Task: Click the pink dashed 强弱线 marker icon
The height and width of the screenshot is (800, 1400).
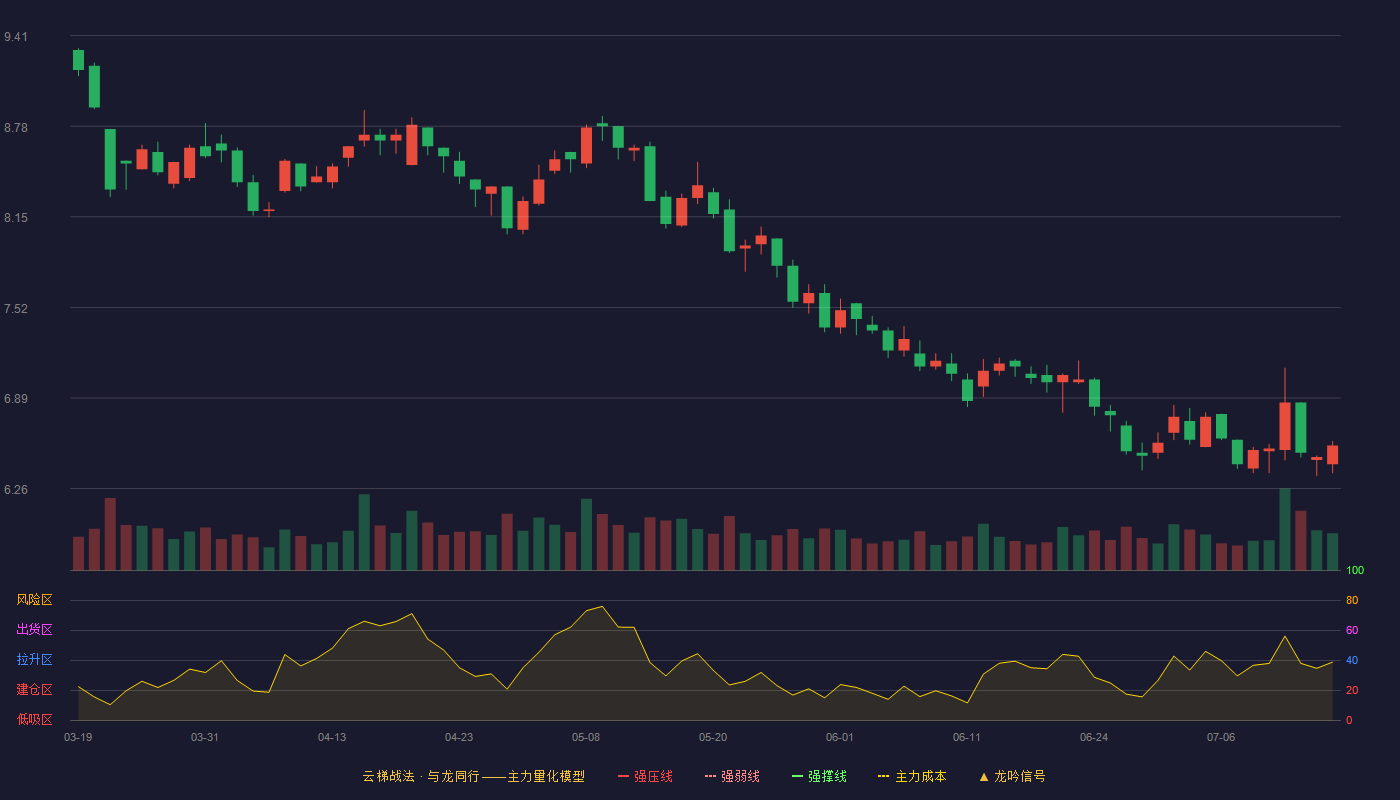Action: click(710, 776)
